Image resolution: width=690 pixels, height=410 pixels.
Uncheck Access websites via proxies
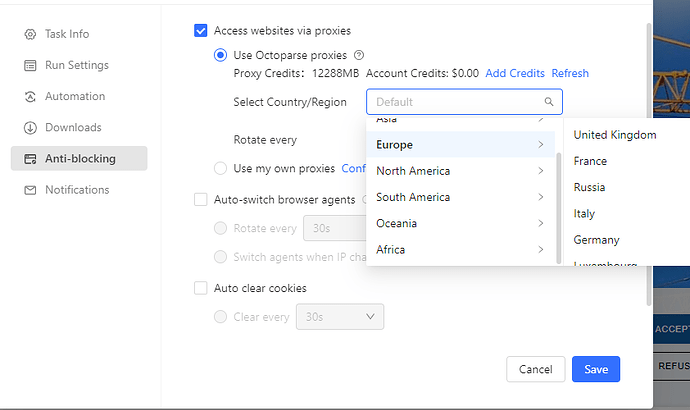click(x=201, y=31)
